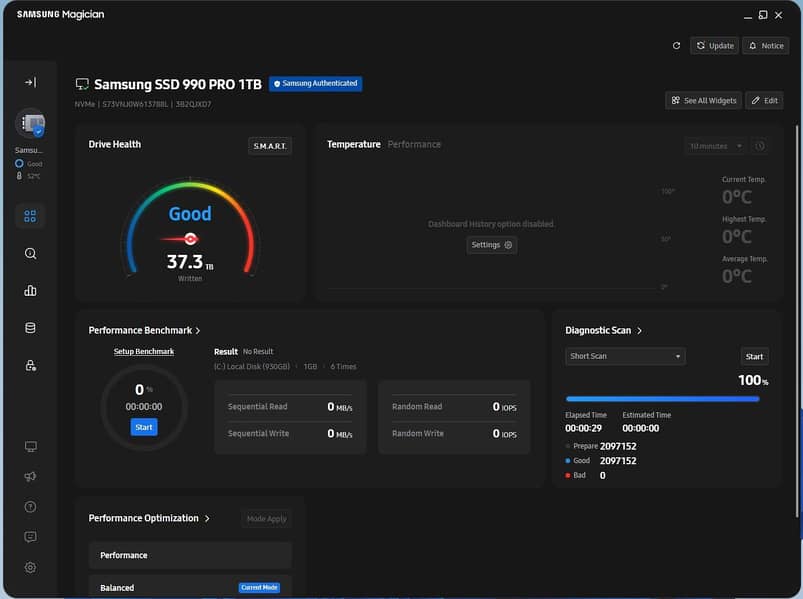The height and width of the screenshot is (599, 803).
Task: Click the Average Temp 0°C reading
Action: pyautogui.click(x=737, y=276)
